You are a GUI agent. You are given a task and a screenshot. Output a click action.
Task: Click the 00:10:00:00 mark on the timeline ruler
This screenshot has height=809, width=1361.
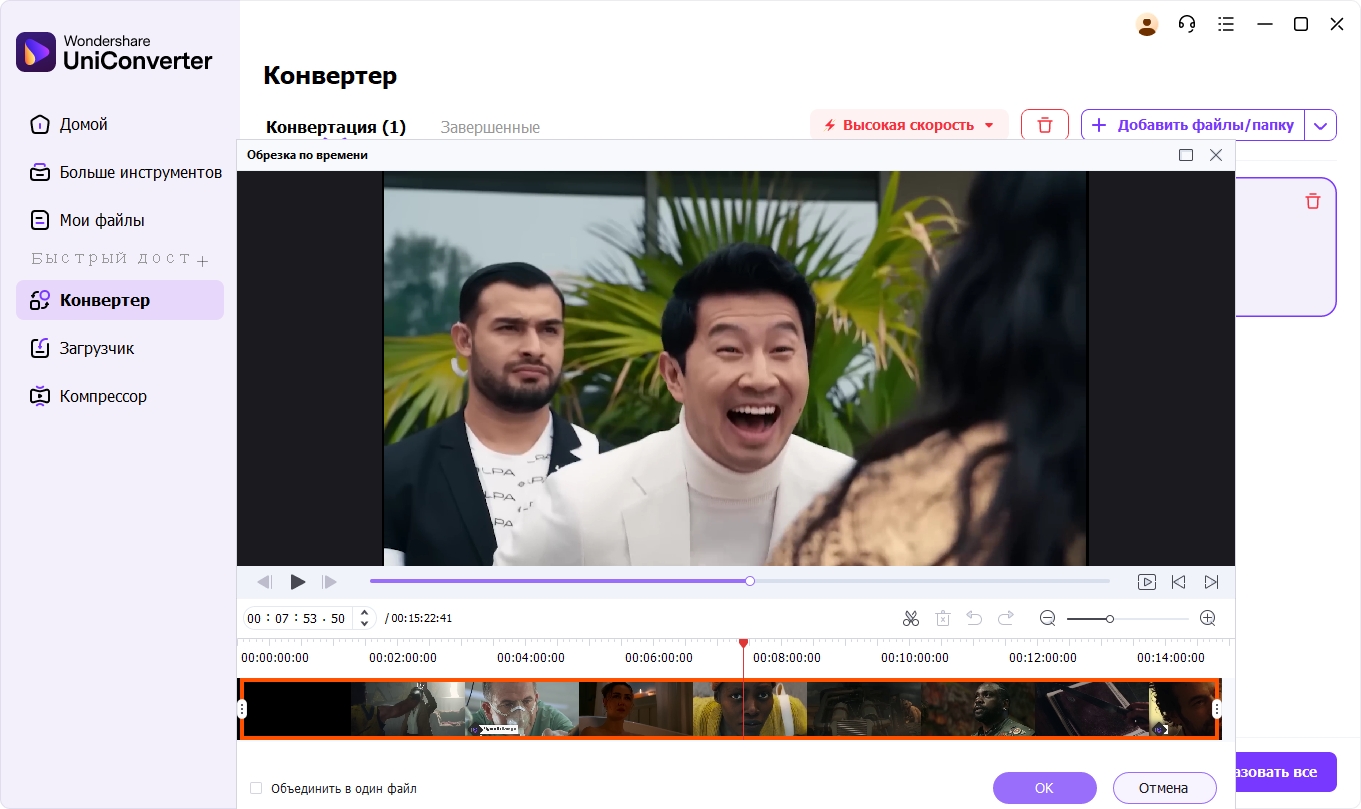point(914,658)
